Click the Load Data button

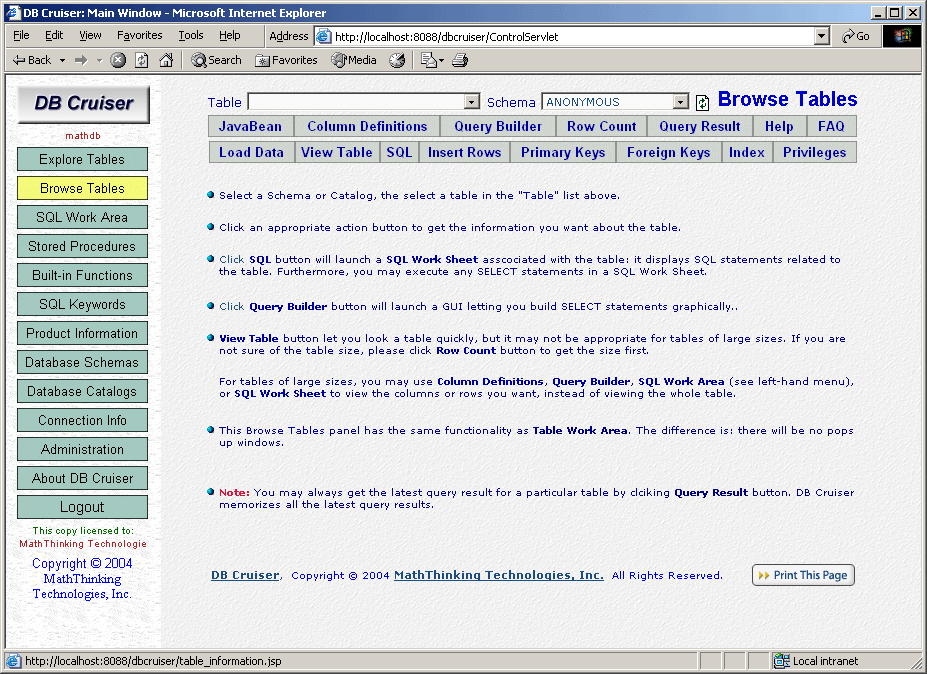coord(251,153)
